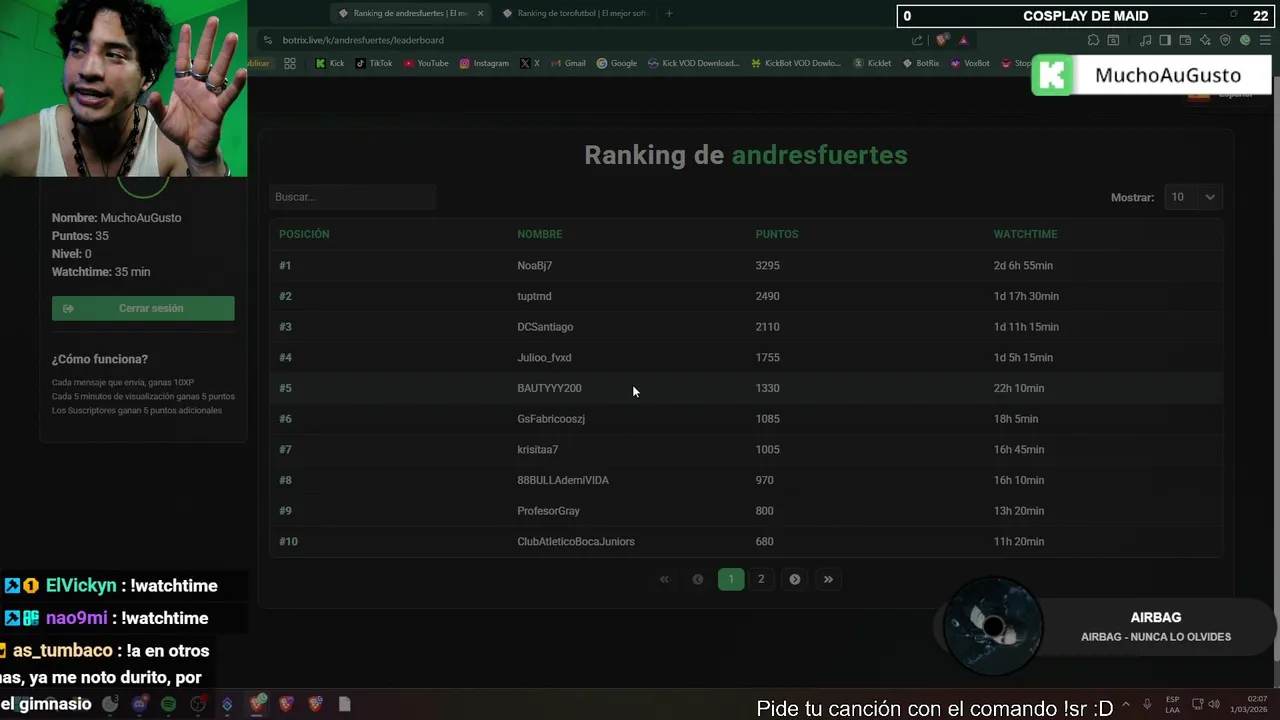Click the Buscar search field
This screenshot has width=1280, height=720.
[x=352, y=197]
